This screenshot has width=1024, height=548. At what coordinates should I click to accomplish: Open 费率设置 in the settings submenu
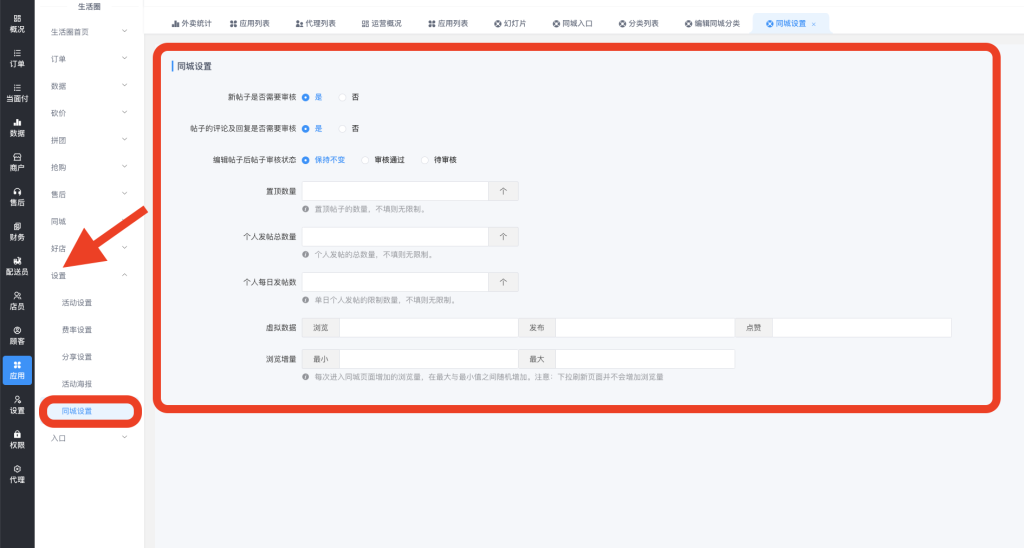click(x=77, y=329)
